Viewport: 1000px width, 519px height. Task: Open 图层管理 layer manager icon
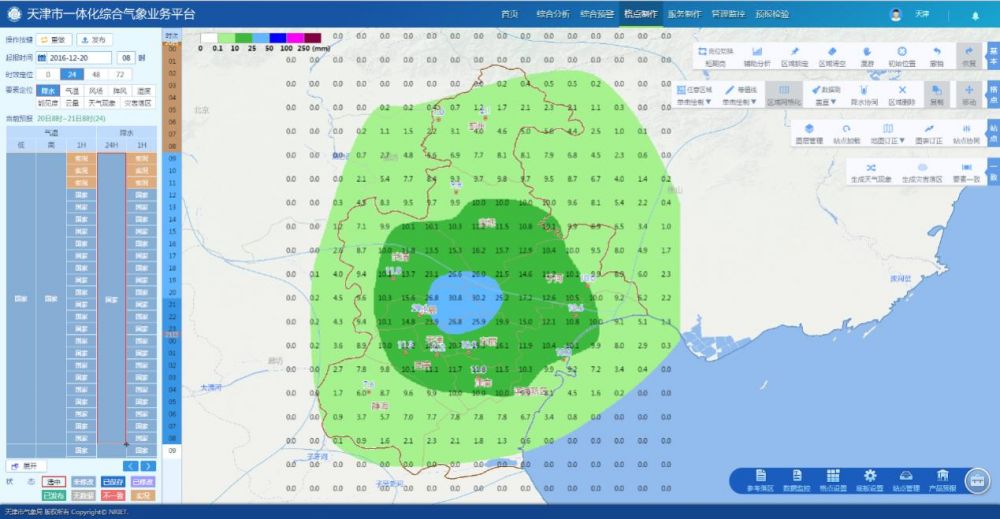click(808, 130)
